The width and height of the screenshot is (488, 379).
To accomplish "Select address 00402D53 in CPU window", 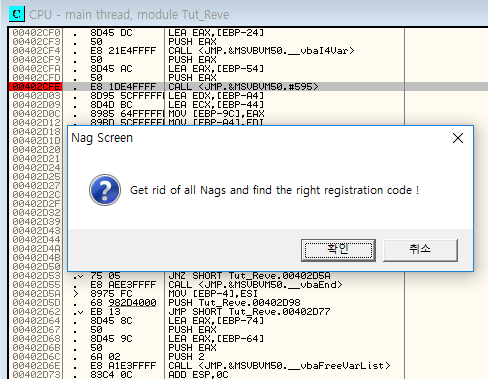I will point(37,276).
